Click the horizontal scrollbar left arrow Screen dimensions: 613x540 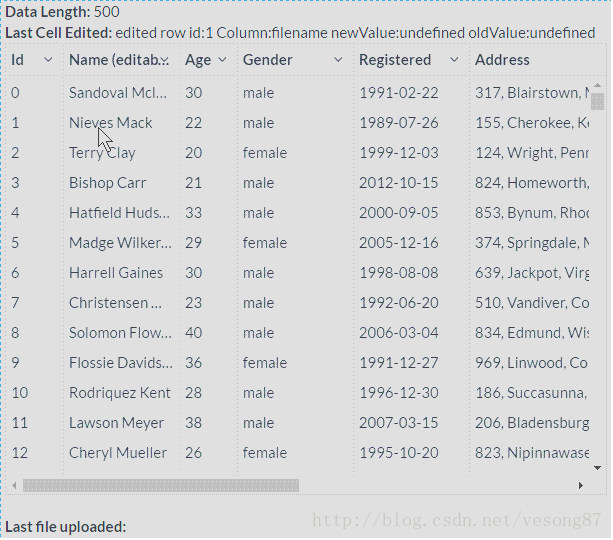[14, 485]
